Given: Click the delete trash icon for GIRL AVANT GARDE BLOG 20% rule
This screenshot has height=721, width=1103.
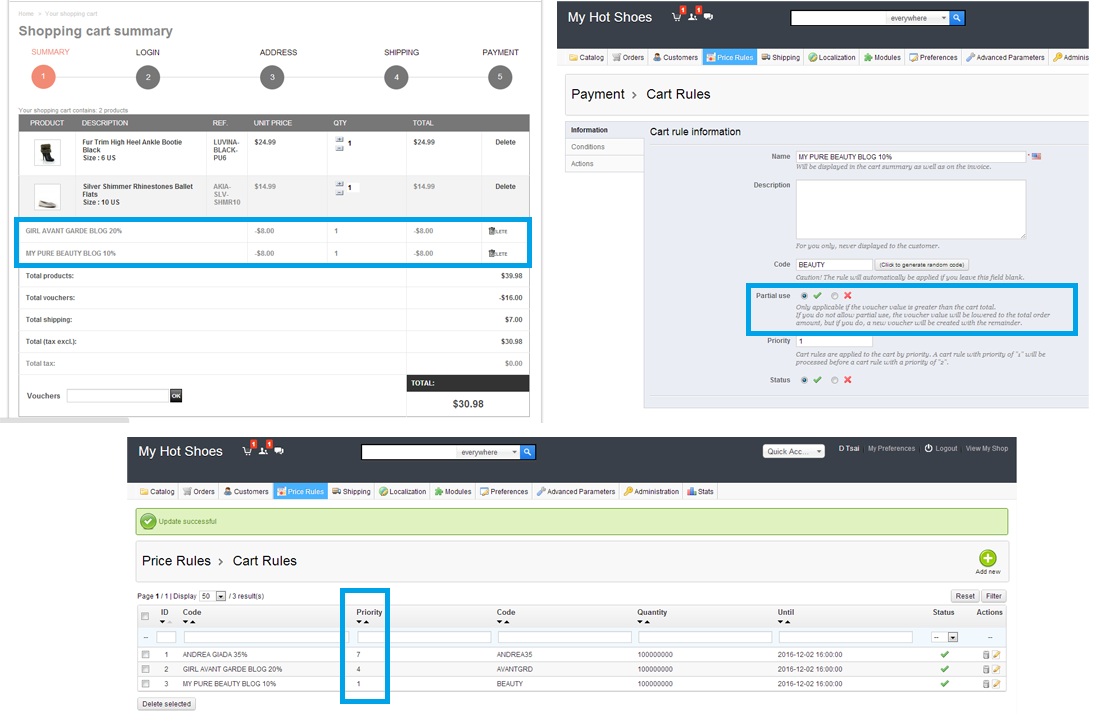Looking at the screenshot, I should pyautogui.click(x=986, y=670).
